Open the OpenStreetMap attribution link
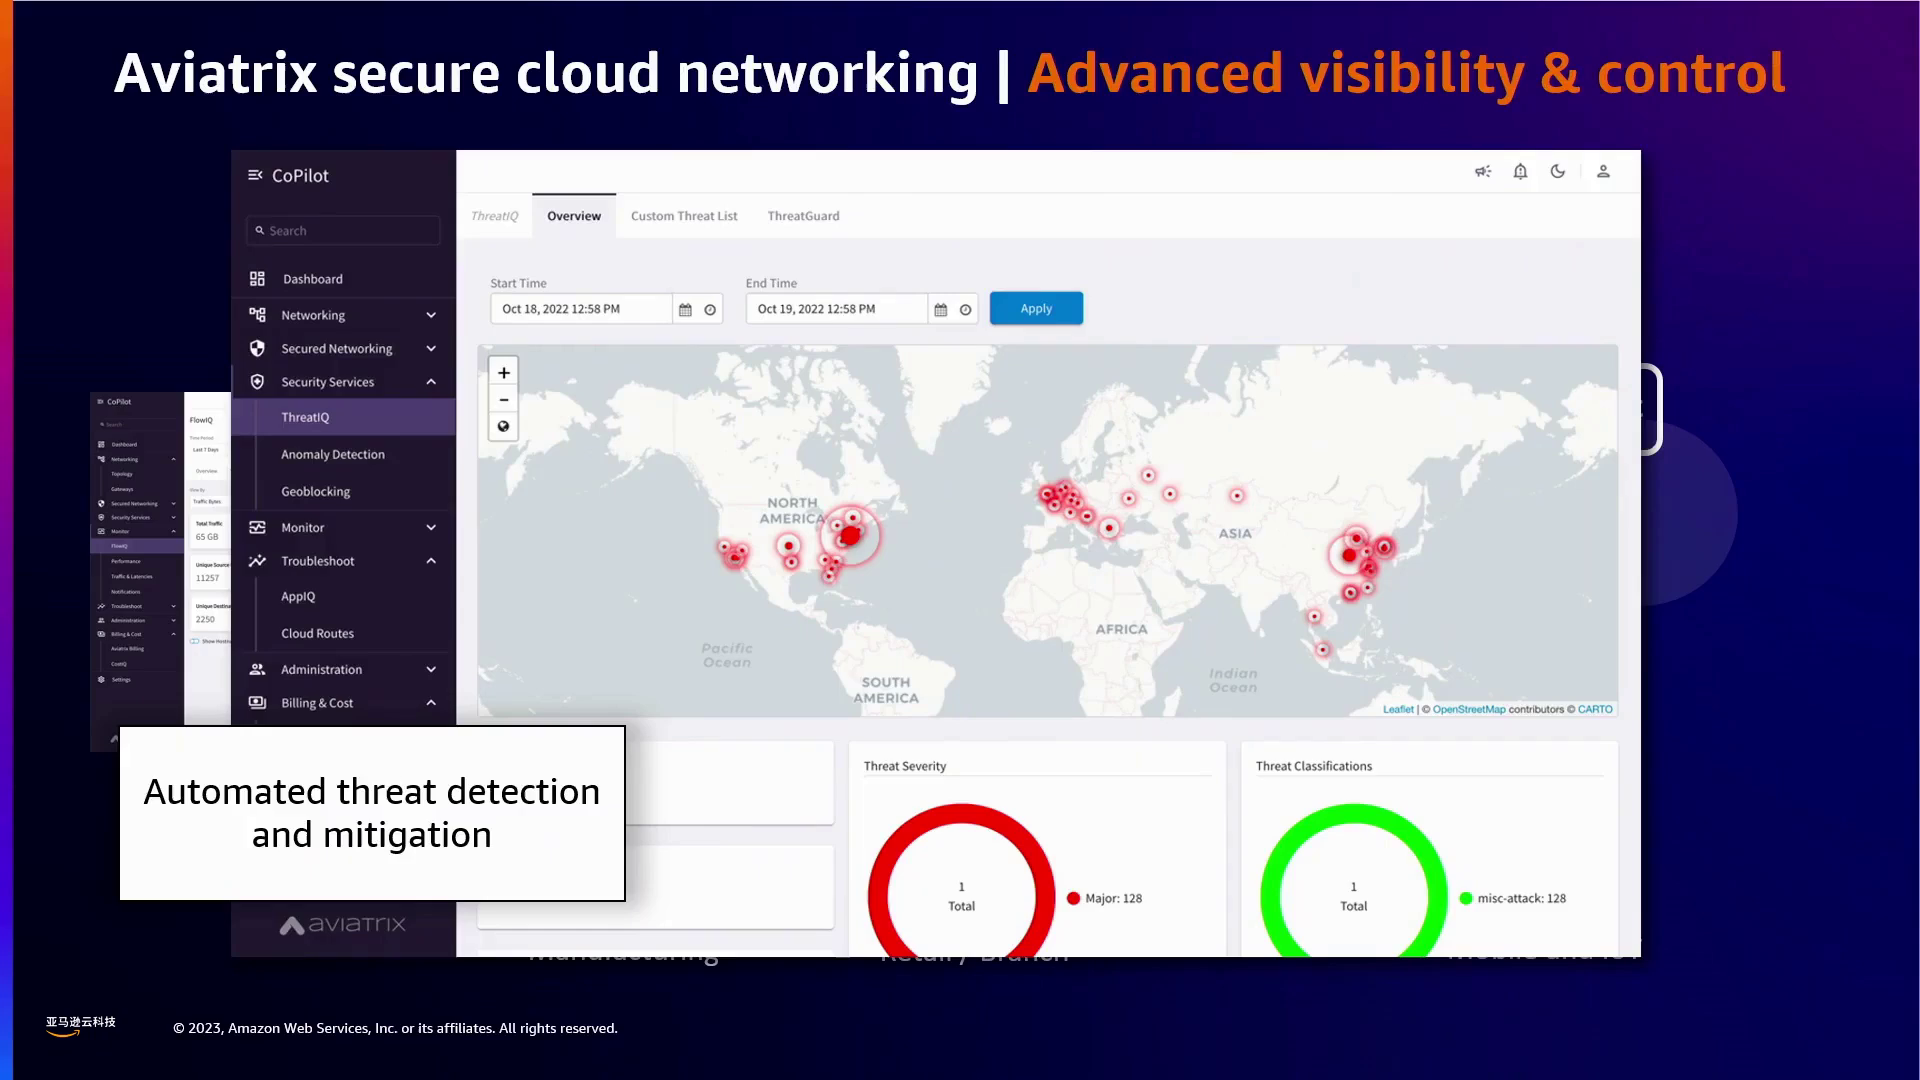Image resolution: width=1920 pixels, height=1080 pixels. (1468, 709)
